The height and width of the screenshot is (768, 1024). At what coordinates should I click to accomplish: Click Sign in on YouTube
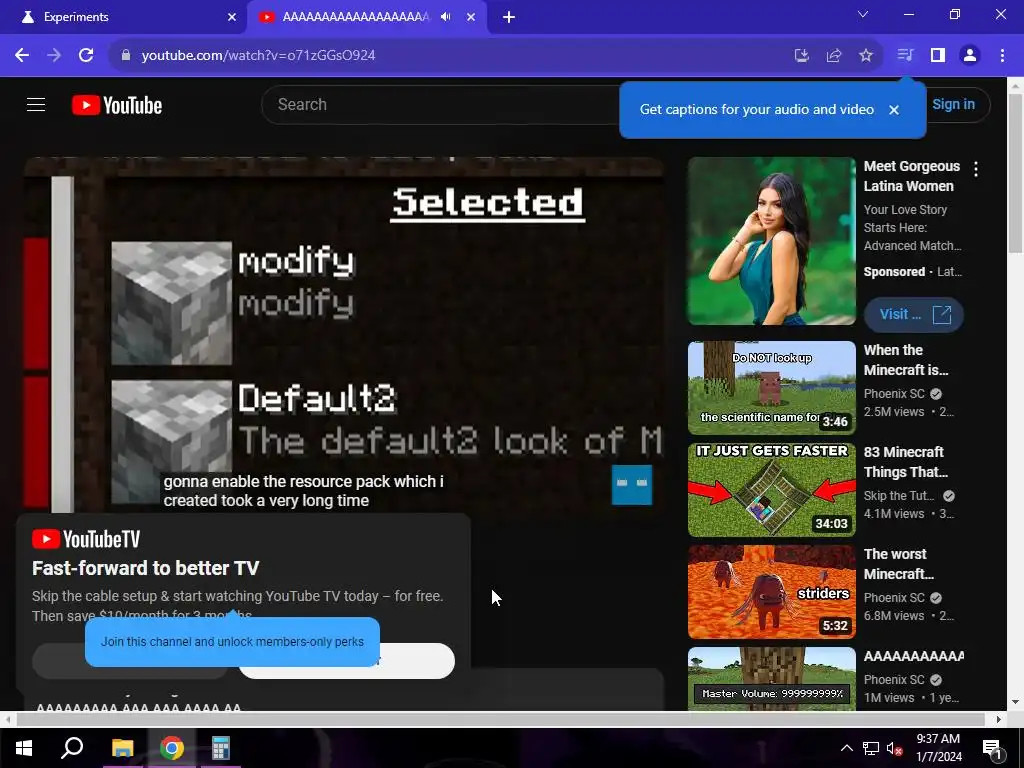click(x=953, y=104)
